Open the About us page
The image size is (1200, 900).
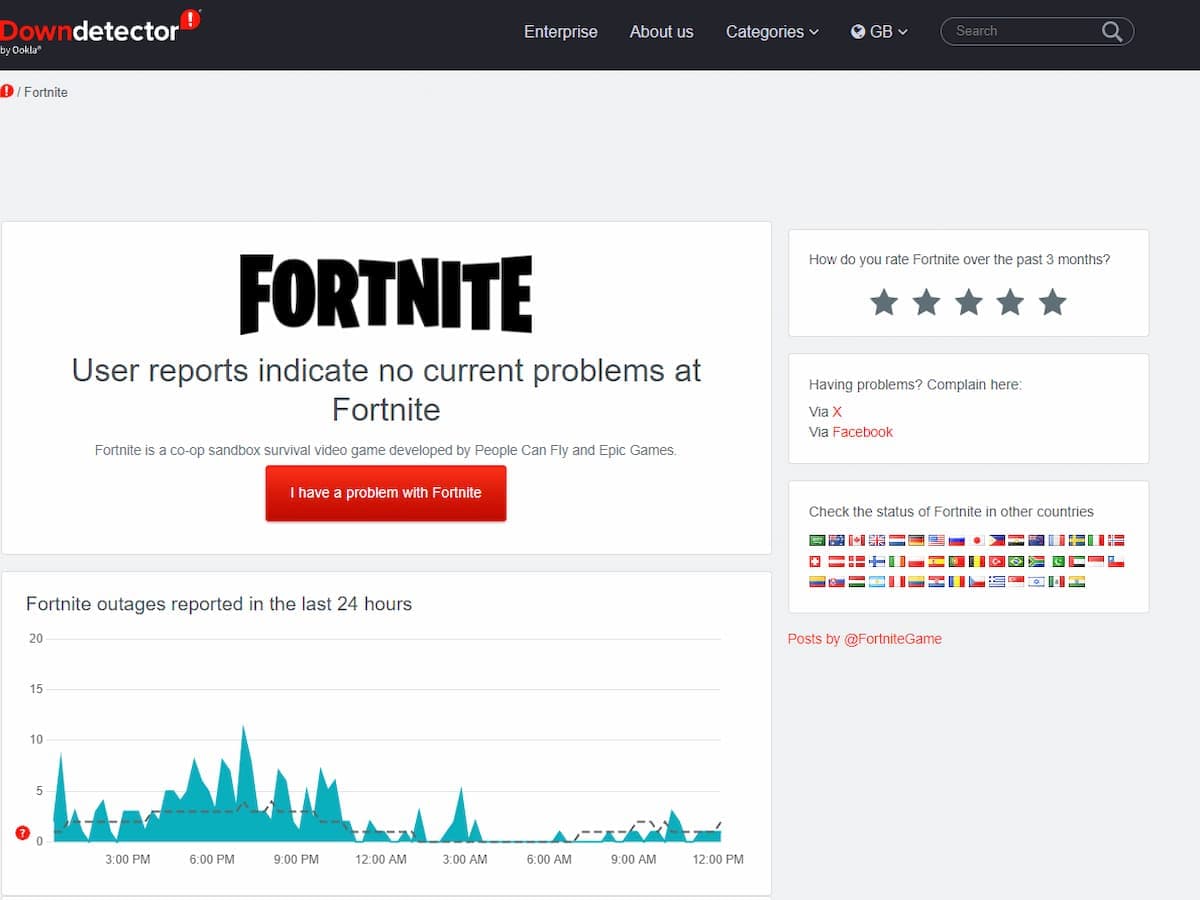click(661, 32)
